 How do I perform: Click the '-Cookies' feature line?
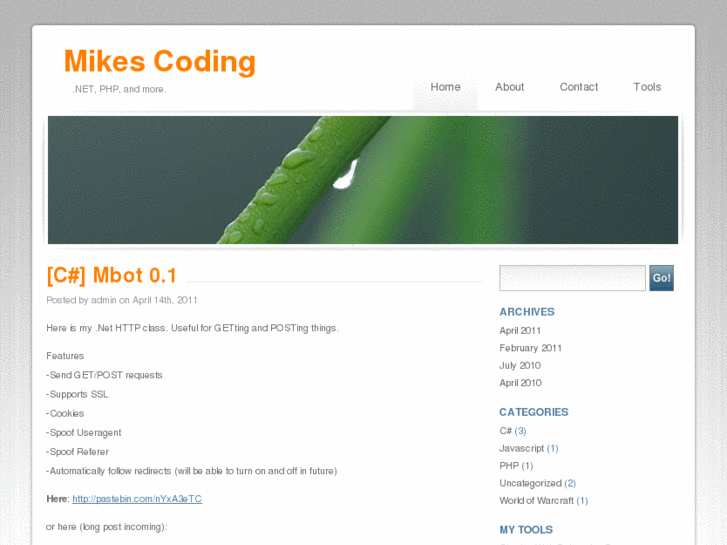coord(65,413)
